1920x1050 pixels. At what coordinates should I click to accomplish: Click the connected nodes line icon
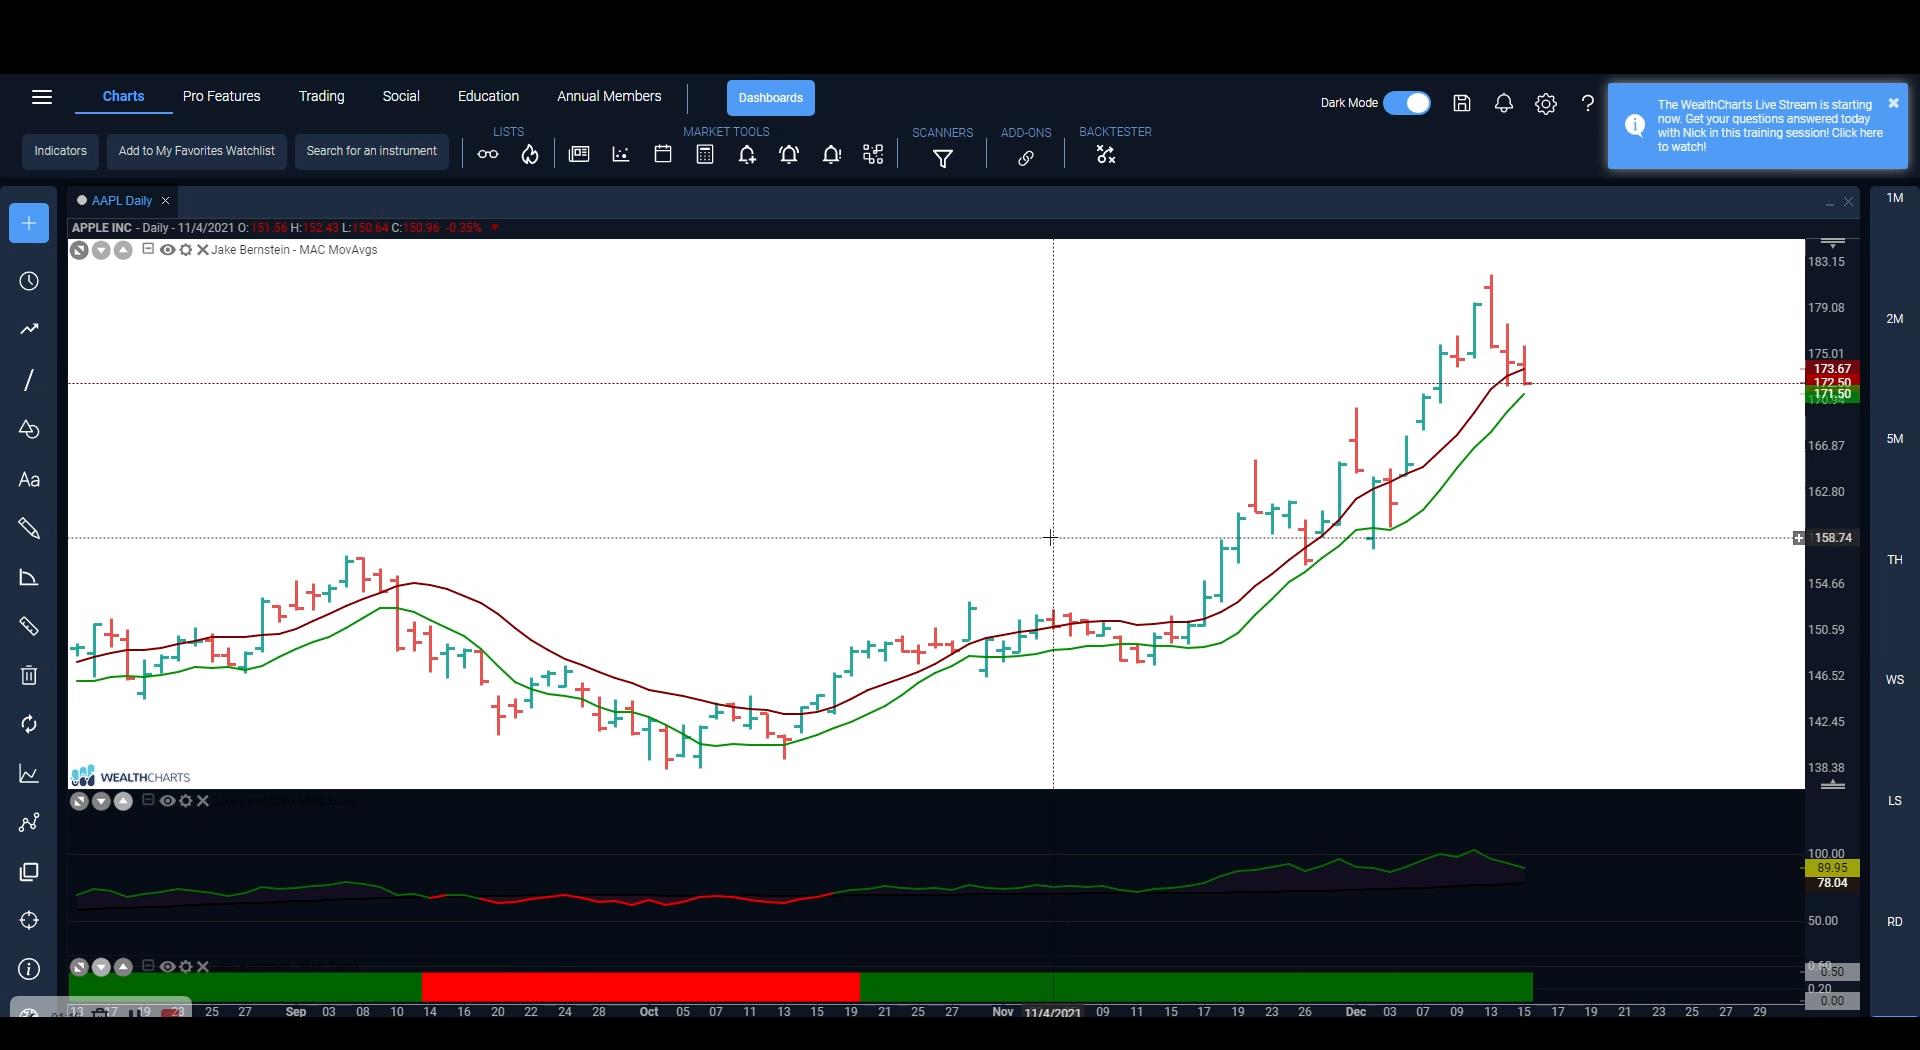[29, 822]
